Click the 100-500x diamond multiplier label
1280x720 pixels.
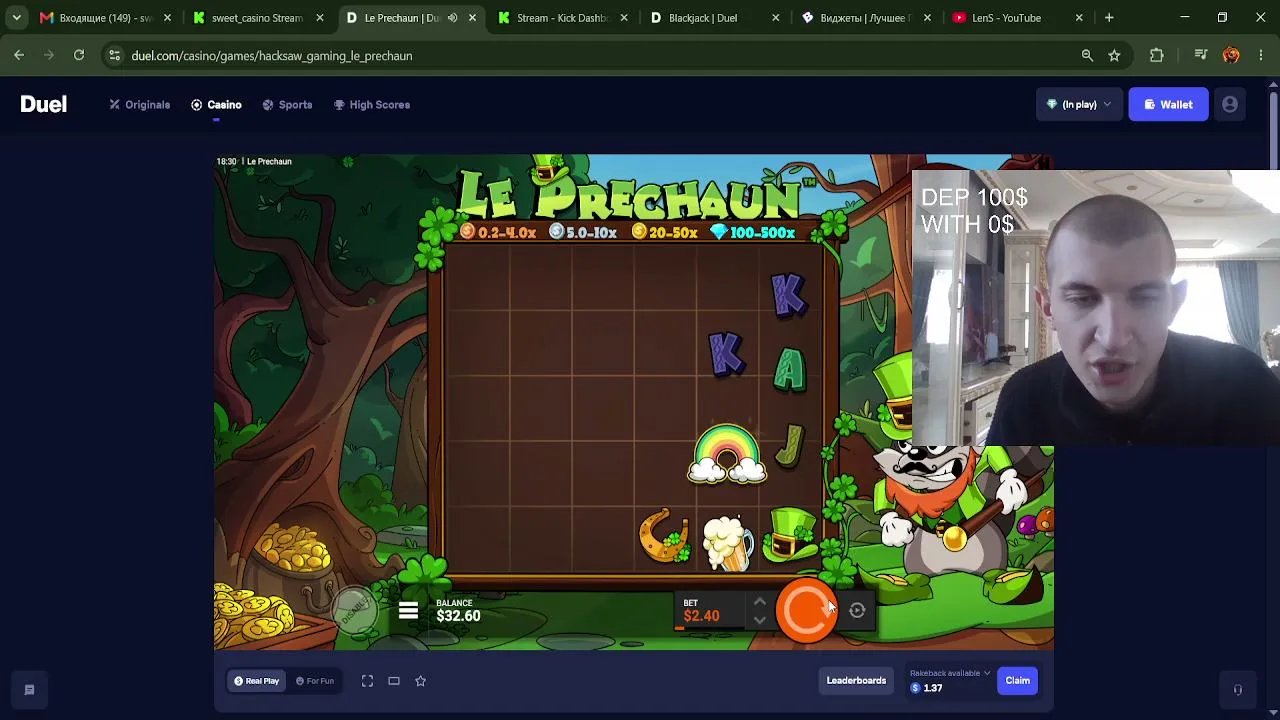point(752,233)
